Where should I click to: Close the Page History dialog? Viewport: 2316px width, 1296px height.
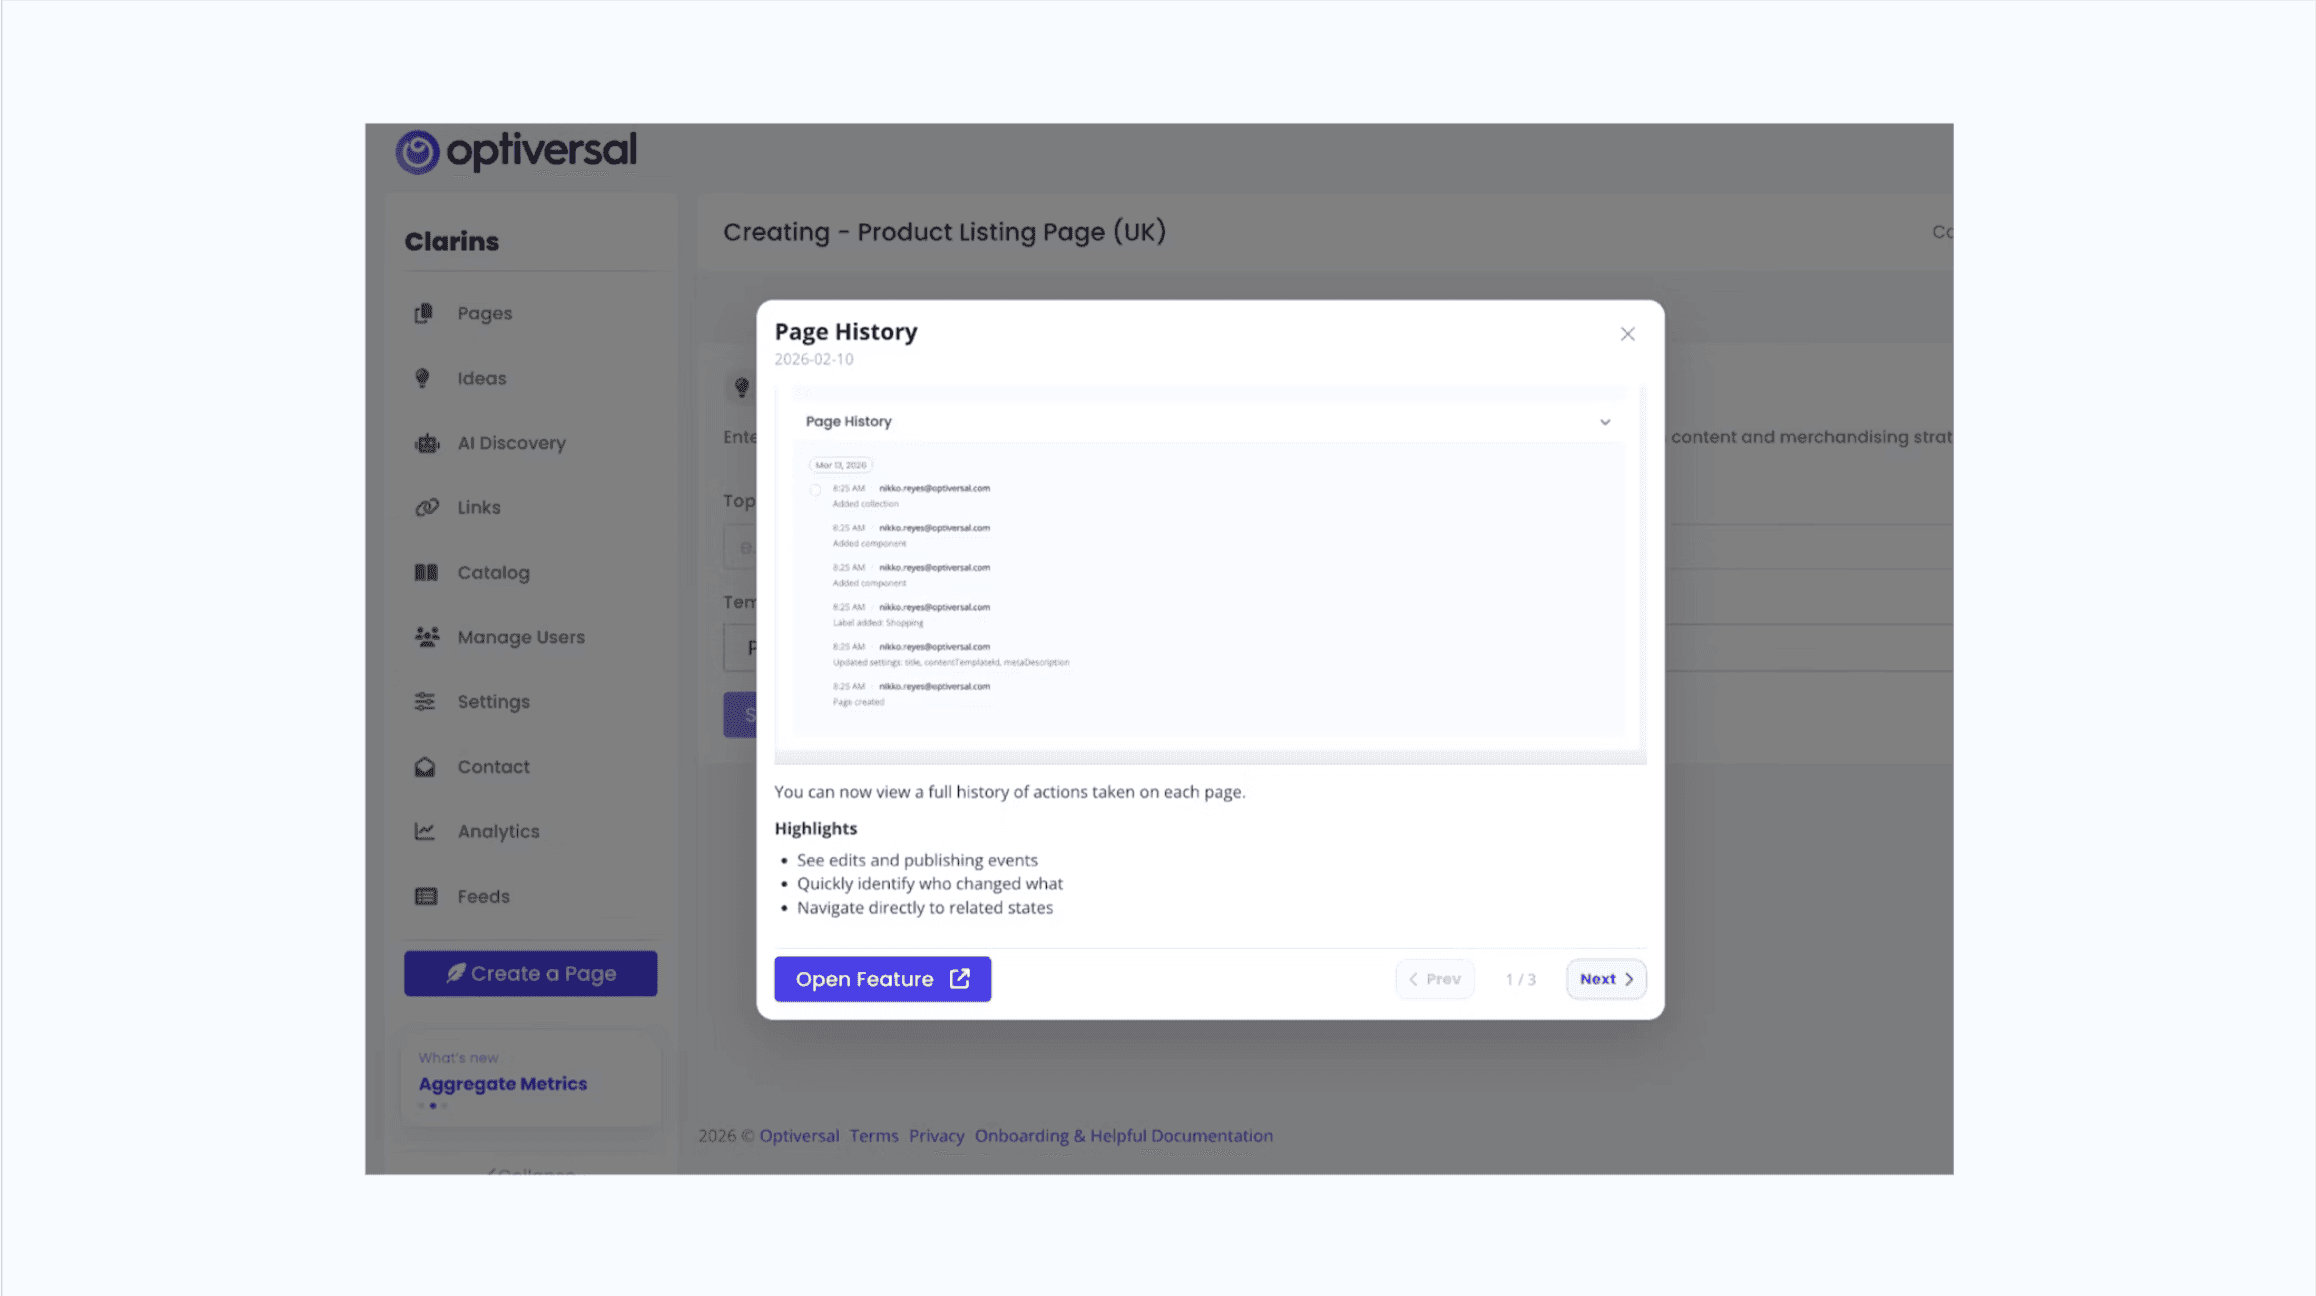[1627, 334]
